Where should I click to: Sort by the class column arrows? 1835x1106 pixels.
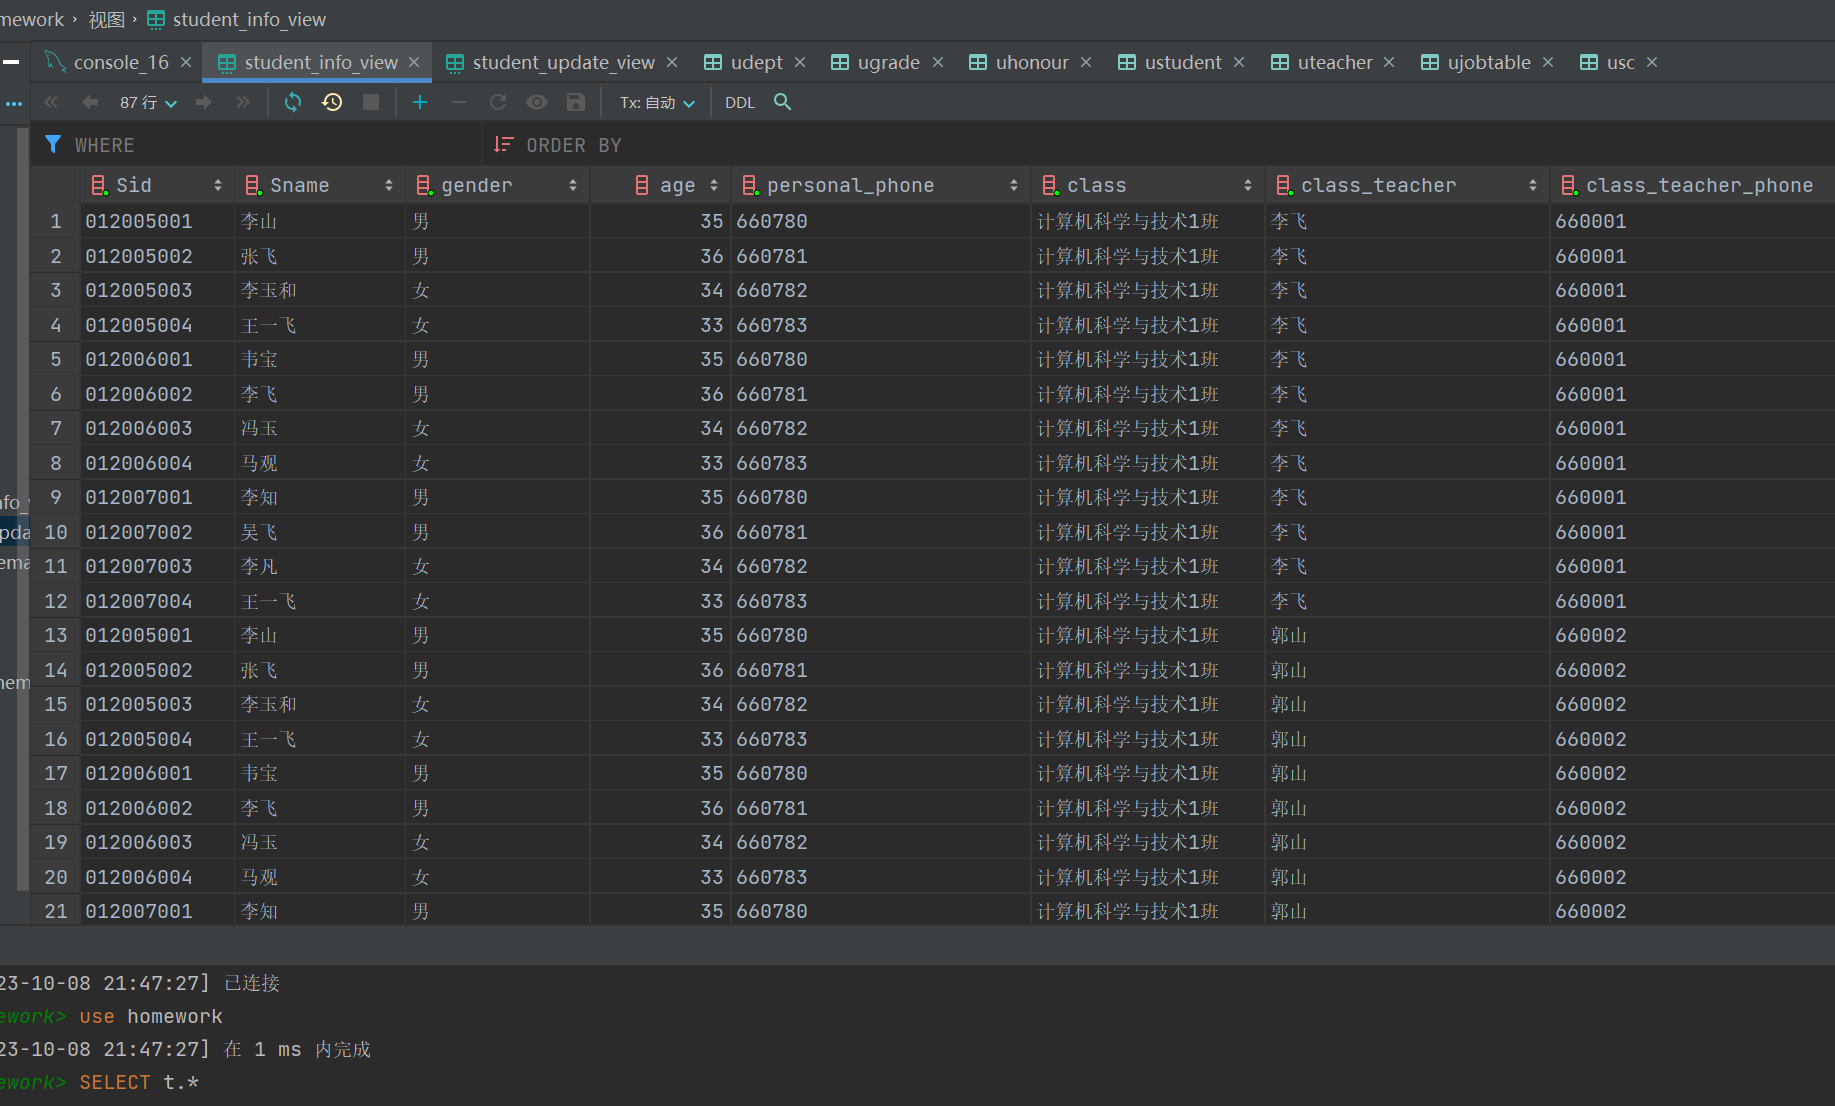point(1248,185)
